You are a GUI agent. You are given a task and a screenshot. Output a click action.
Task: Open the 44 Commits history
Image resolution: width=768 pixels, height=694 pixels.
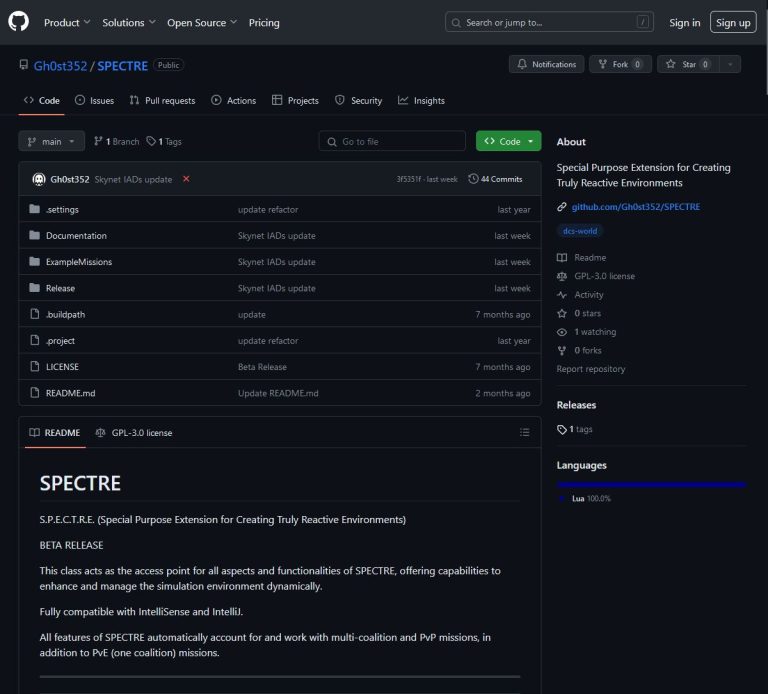(495, 179)
